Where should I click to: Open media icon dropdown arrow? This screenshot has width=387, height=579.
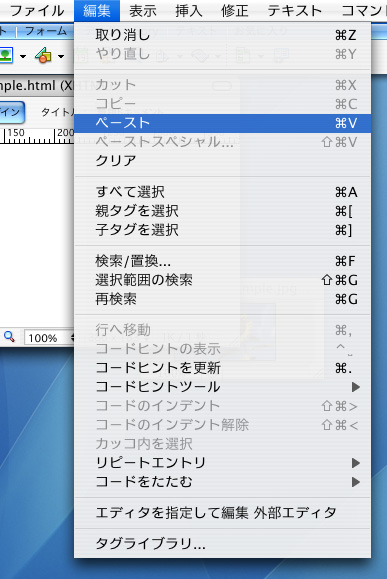coord(61,56)
